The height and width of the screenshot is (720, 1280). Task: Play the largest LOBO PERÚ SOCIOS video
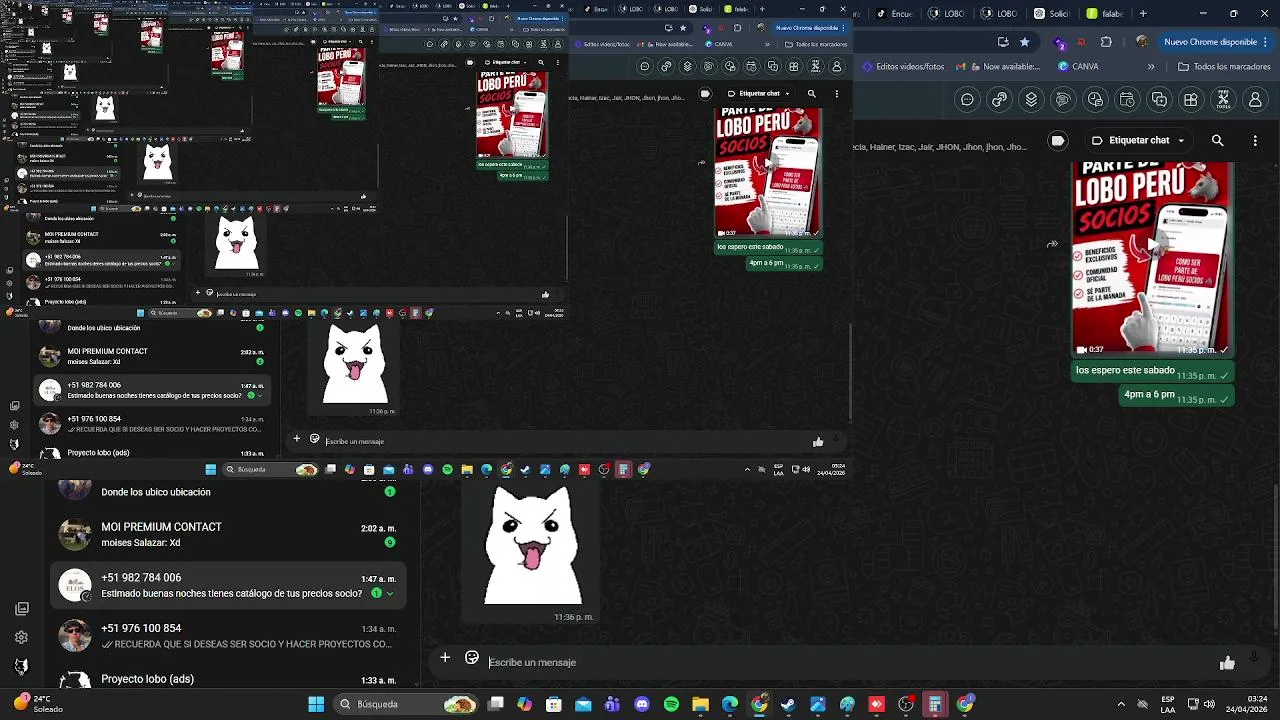coord(1151,245)
